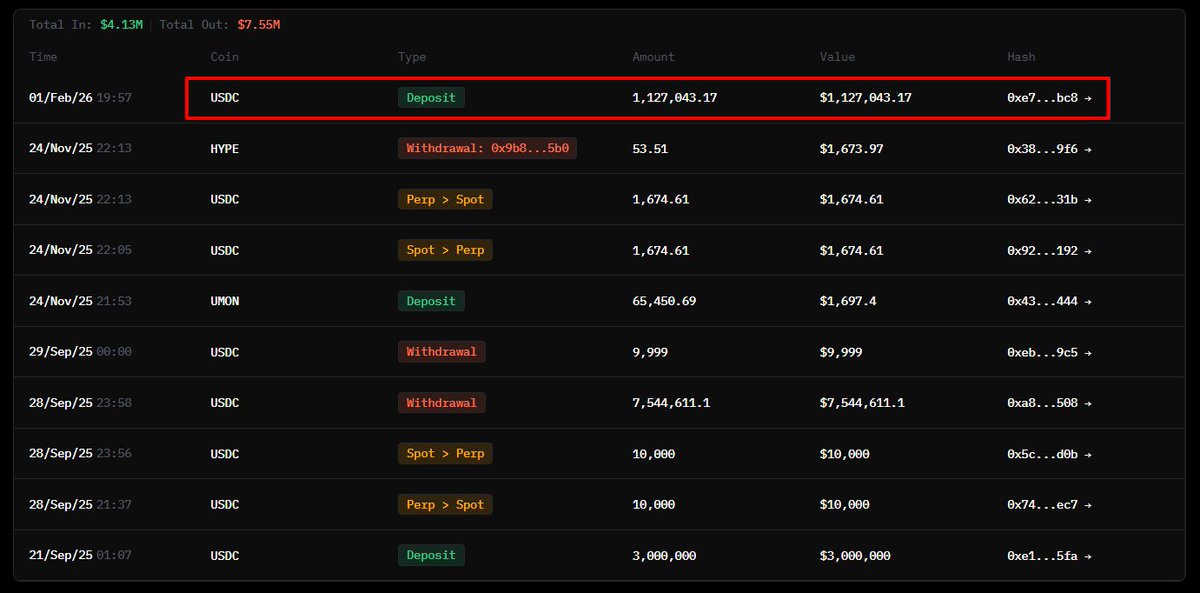
Task: Click the Withdrawal badge for 7,544,611.1 USDC
Action: (x=441, y=403)
